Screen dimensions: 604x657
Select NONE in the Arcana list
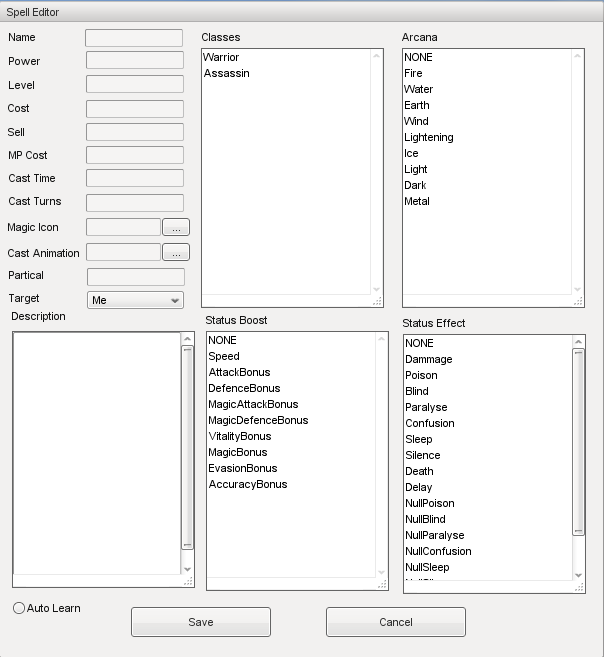point(488,57)
